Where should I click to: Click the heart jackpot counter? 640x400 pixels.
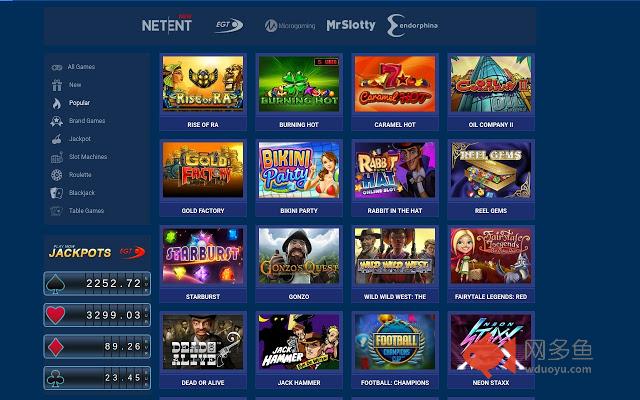(x=97, y=315)
